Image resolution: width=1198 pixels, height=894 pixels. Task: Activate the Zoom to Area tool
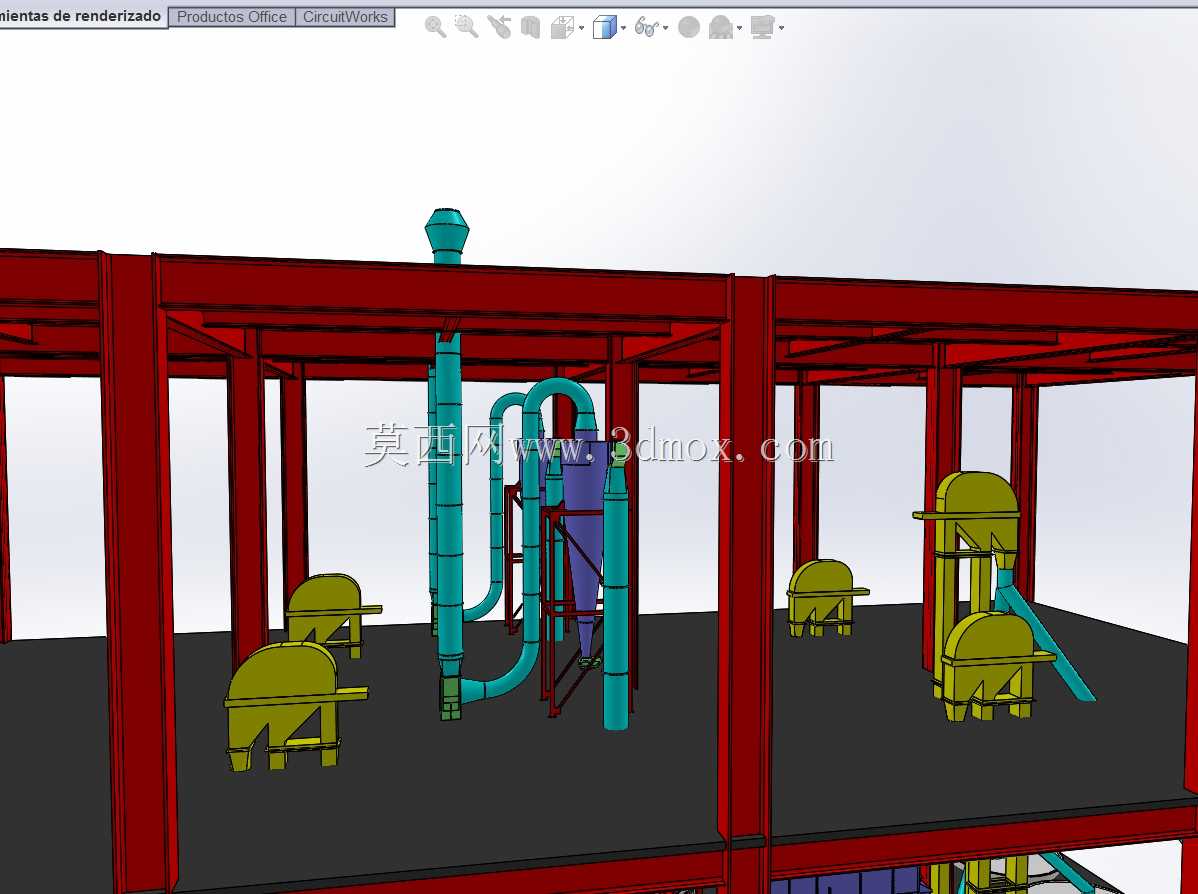(x=466, y=28)
